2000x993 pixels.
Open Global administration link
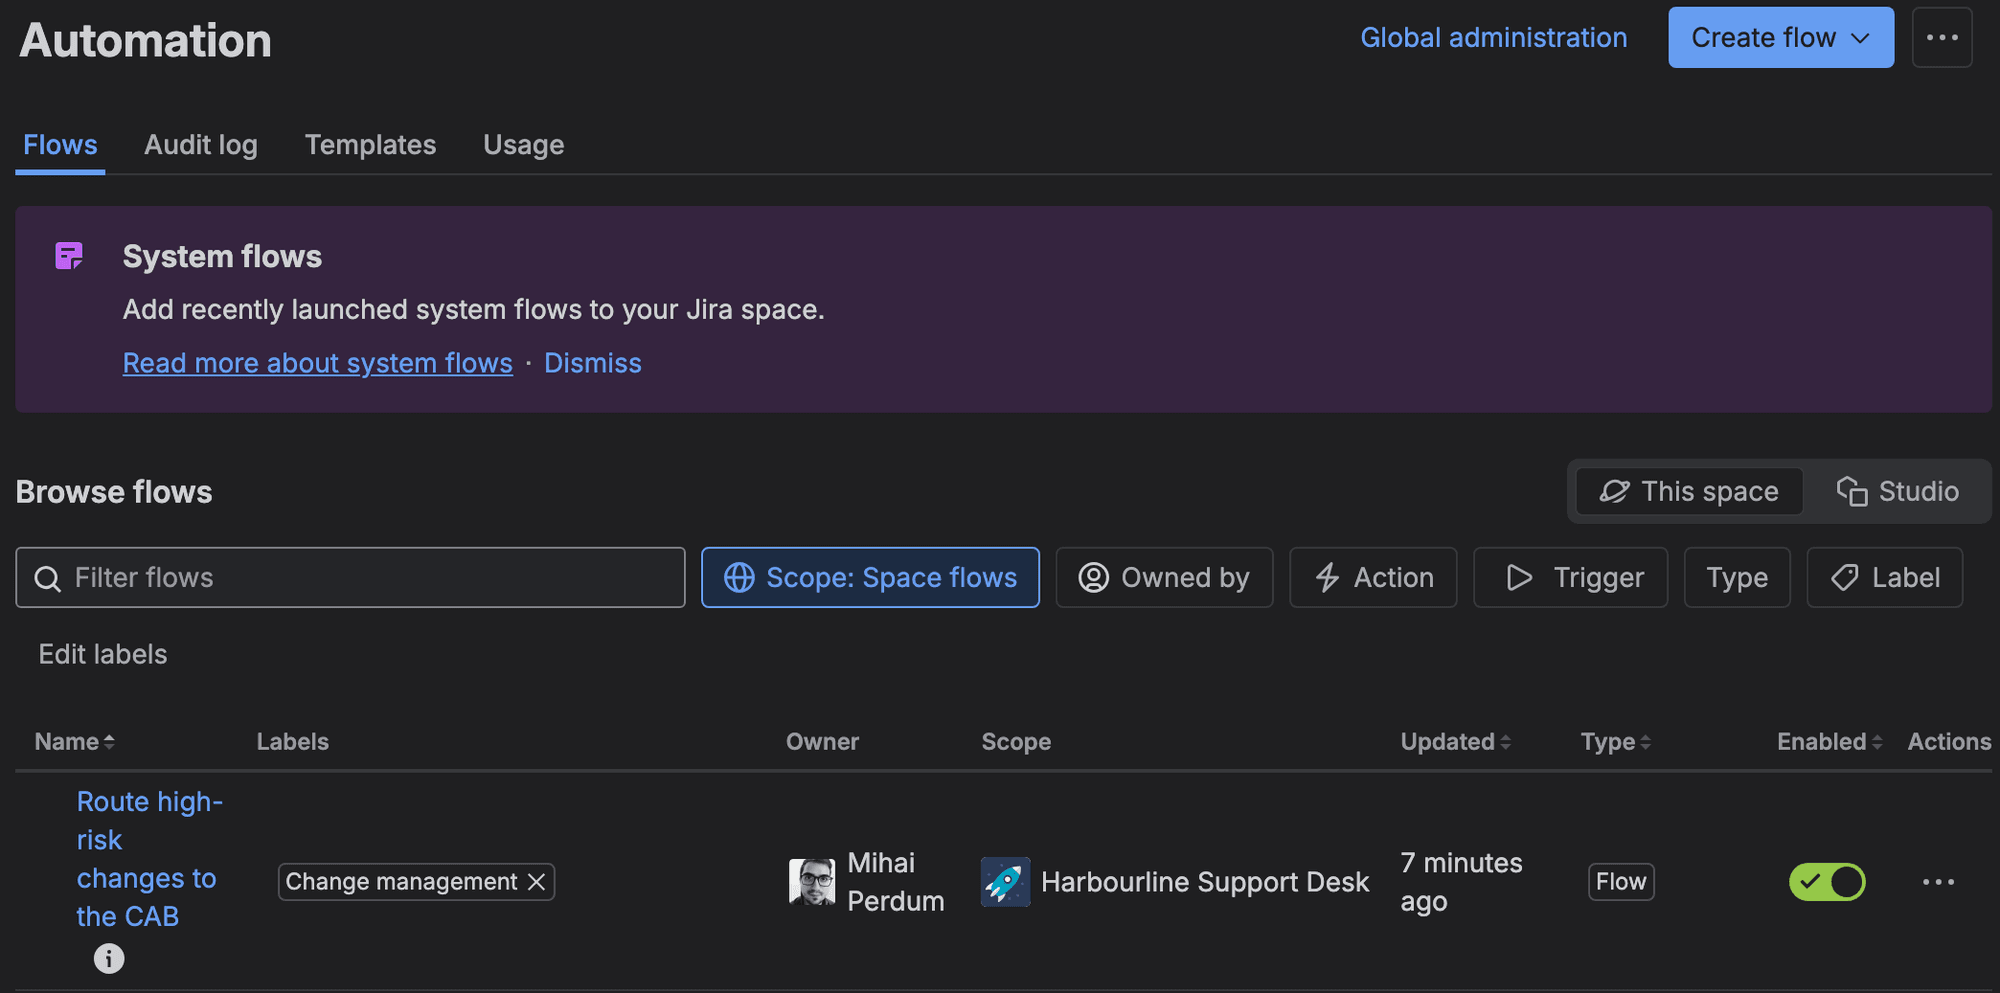point(1494,38)
